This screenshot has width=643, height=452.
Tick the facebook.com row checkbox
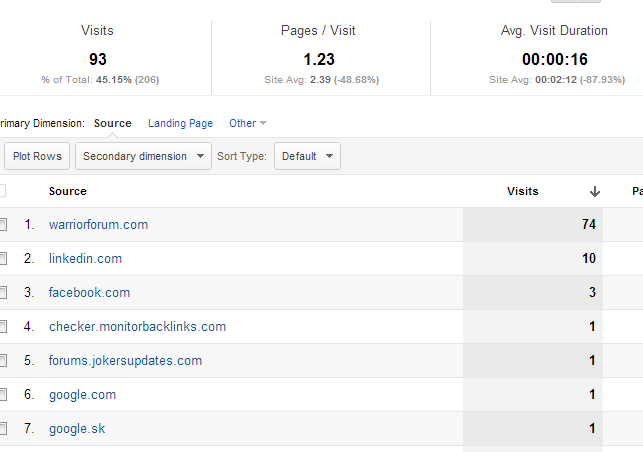[2, 292]
